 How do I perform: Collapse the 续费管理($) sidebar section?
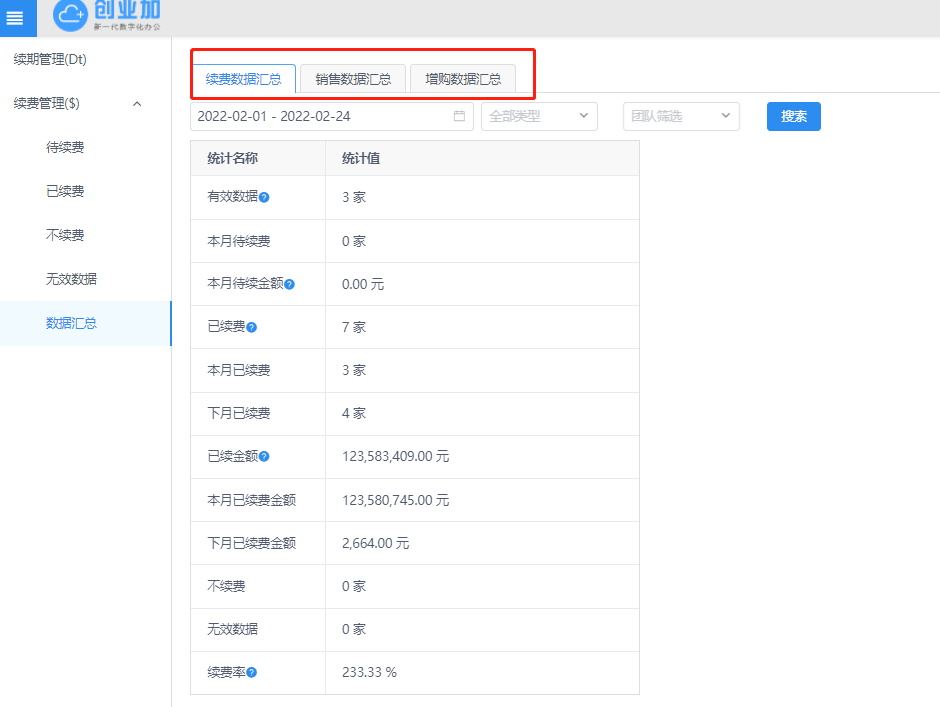[x=137, y=103]
